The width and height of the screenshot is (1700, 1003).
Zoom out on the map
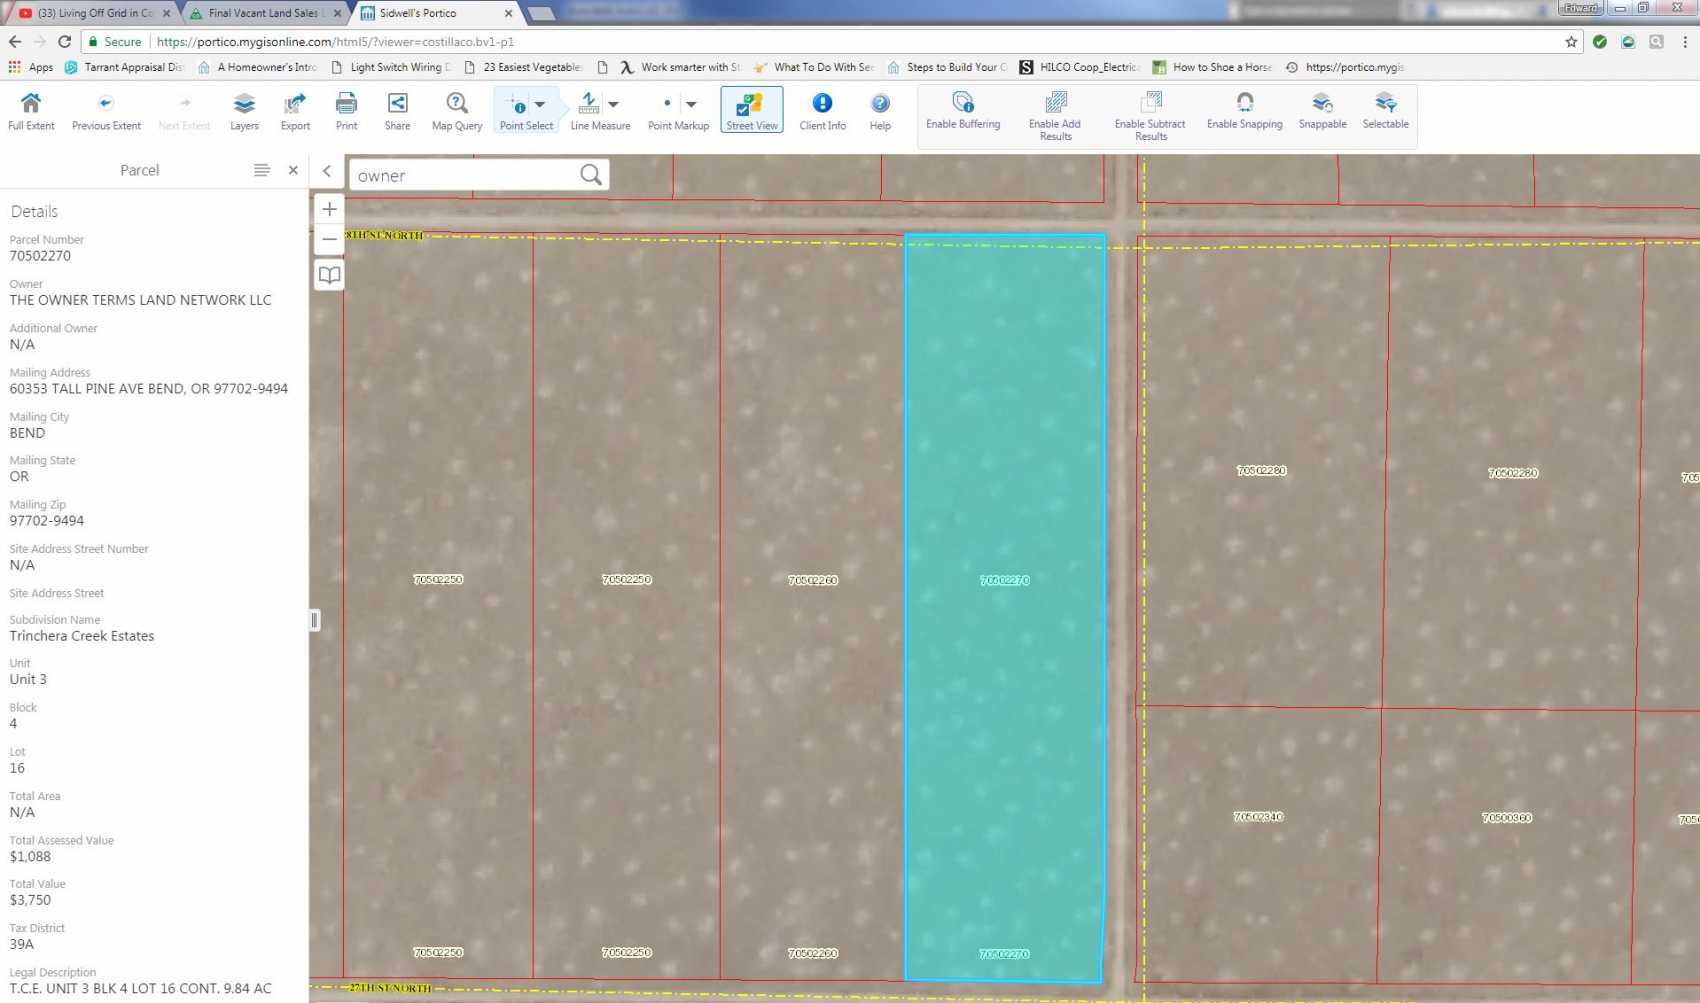(329, 239)
